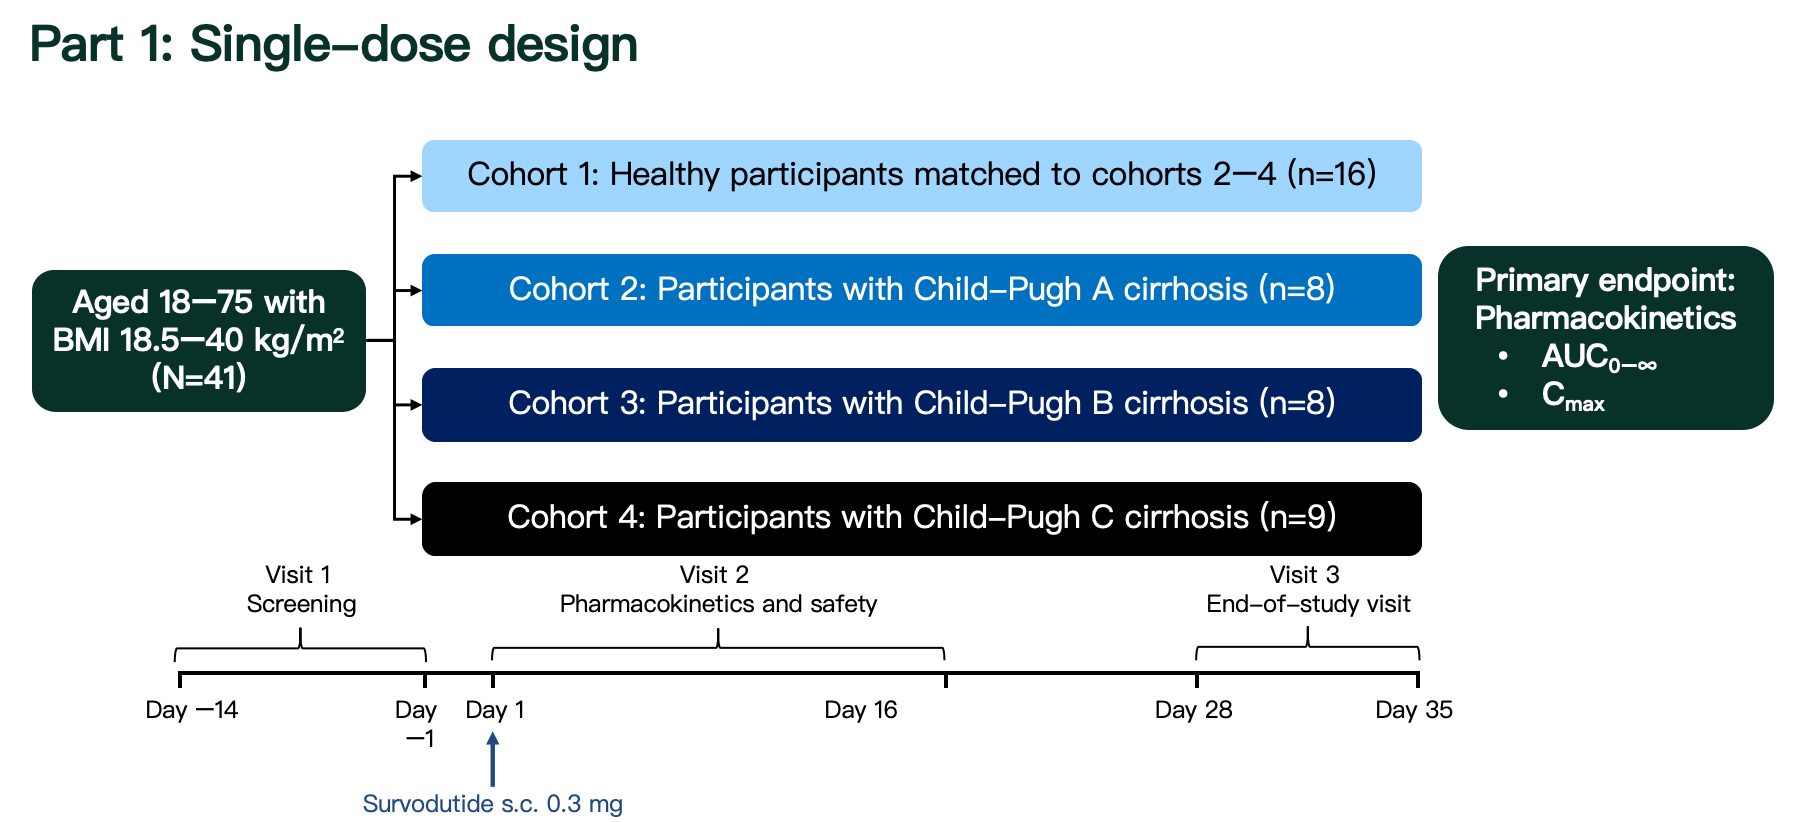Screen dimensions: 1814x822
Task: Click the "Survodutide s.c. 0.3 mg" label
Action: tap(492, 804)
